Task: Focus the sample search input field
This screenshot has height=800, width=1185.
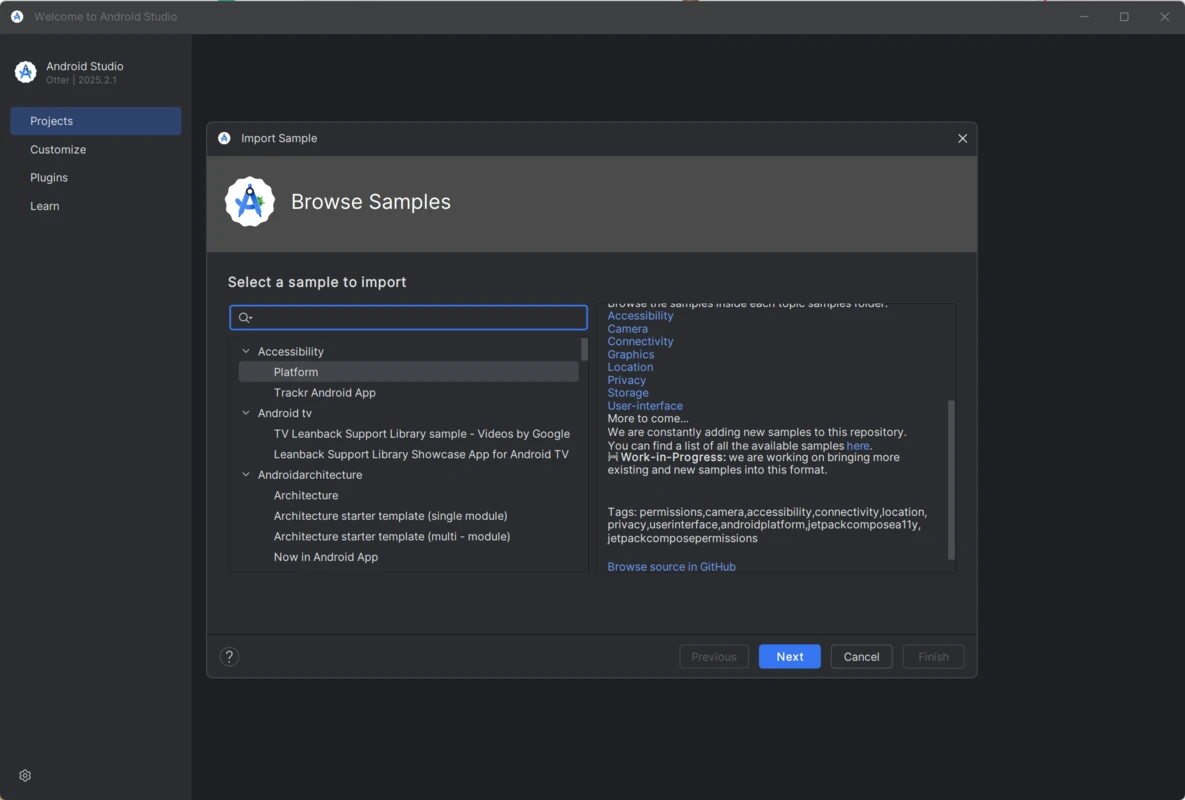Action: pos(408,317)
